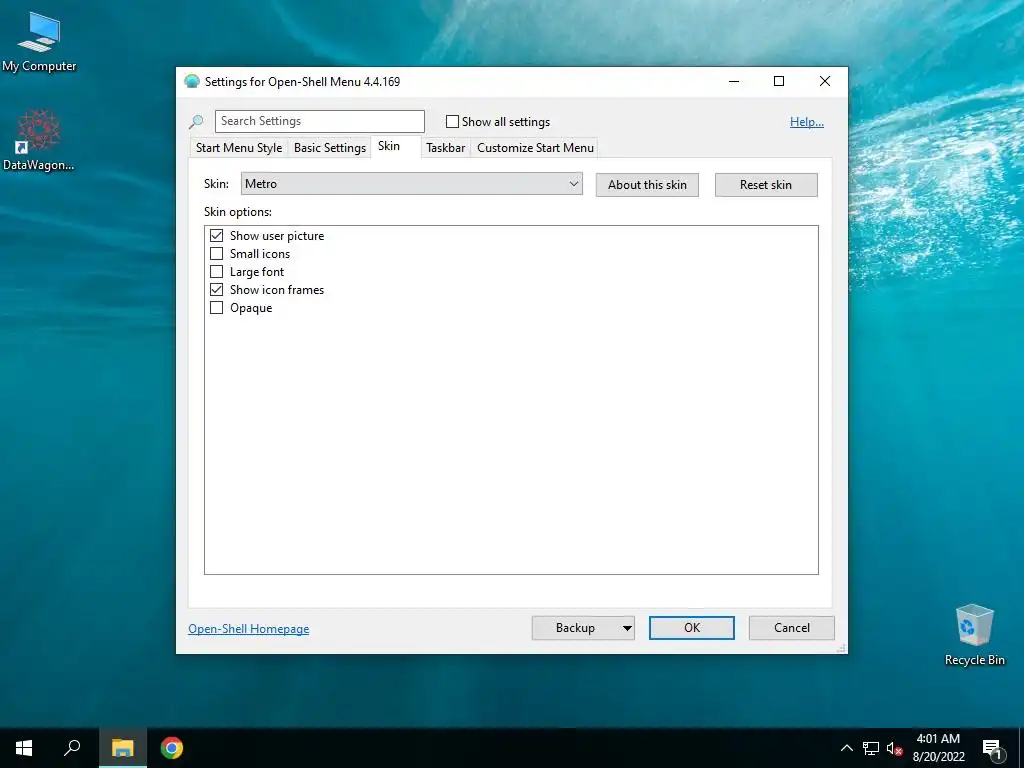This screenshot has width=1024, height=768.
Task: Launch Google Chrome from the taskbar
Action: coord(172,748)
